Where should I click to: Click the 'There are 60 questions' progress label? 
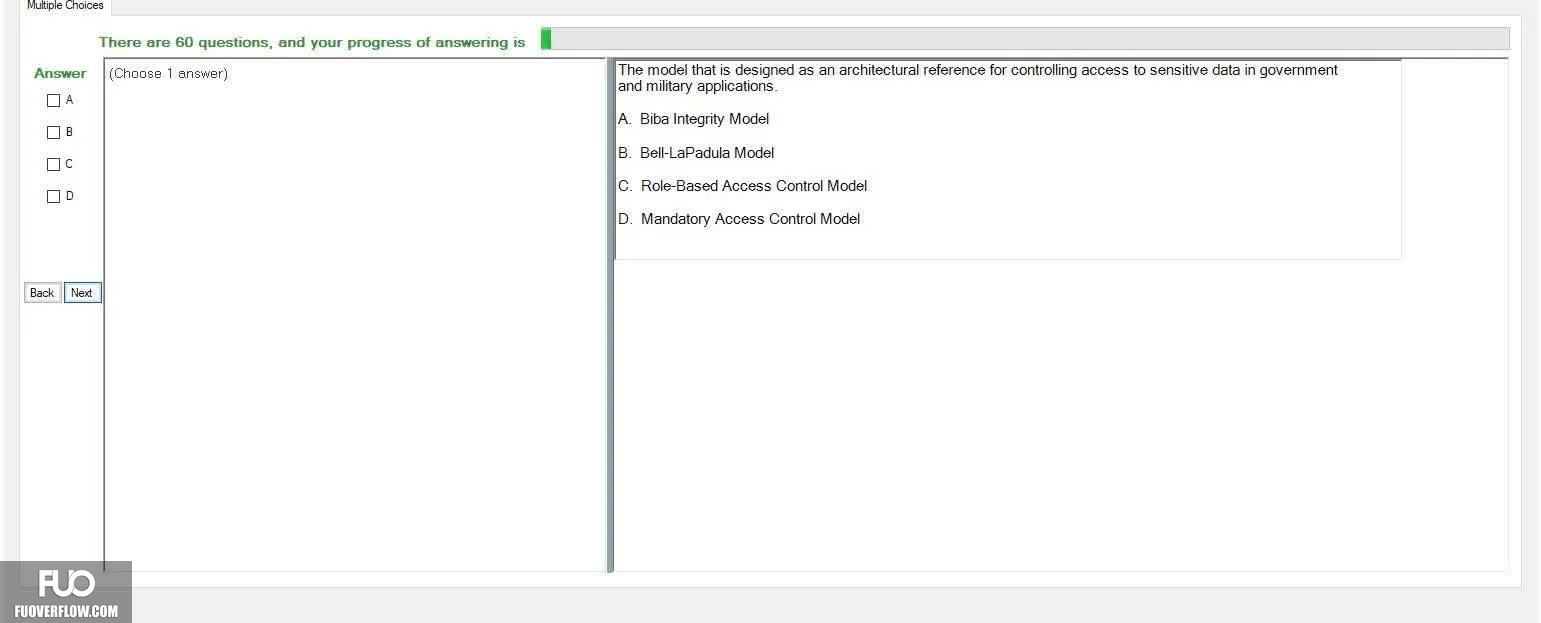(312, 43)
